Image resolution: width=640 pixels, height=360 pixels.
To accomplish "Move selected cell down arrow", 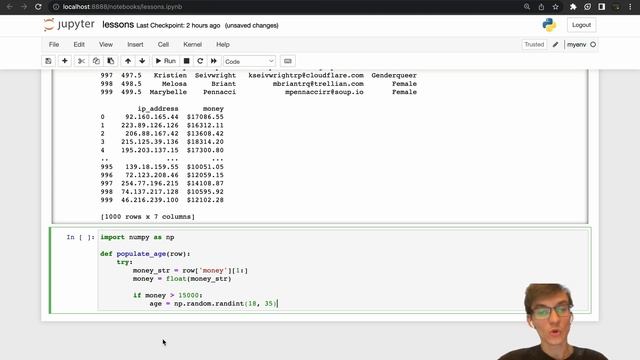I will 142,61.
